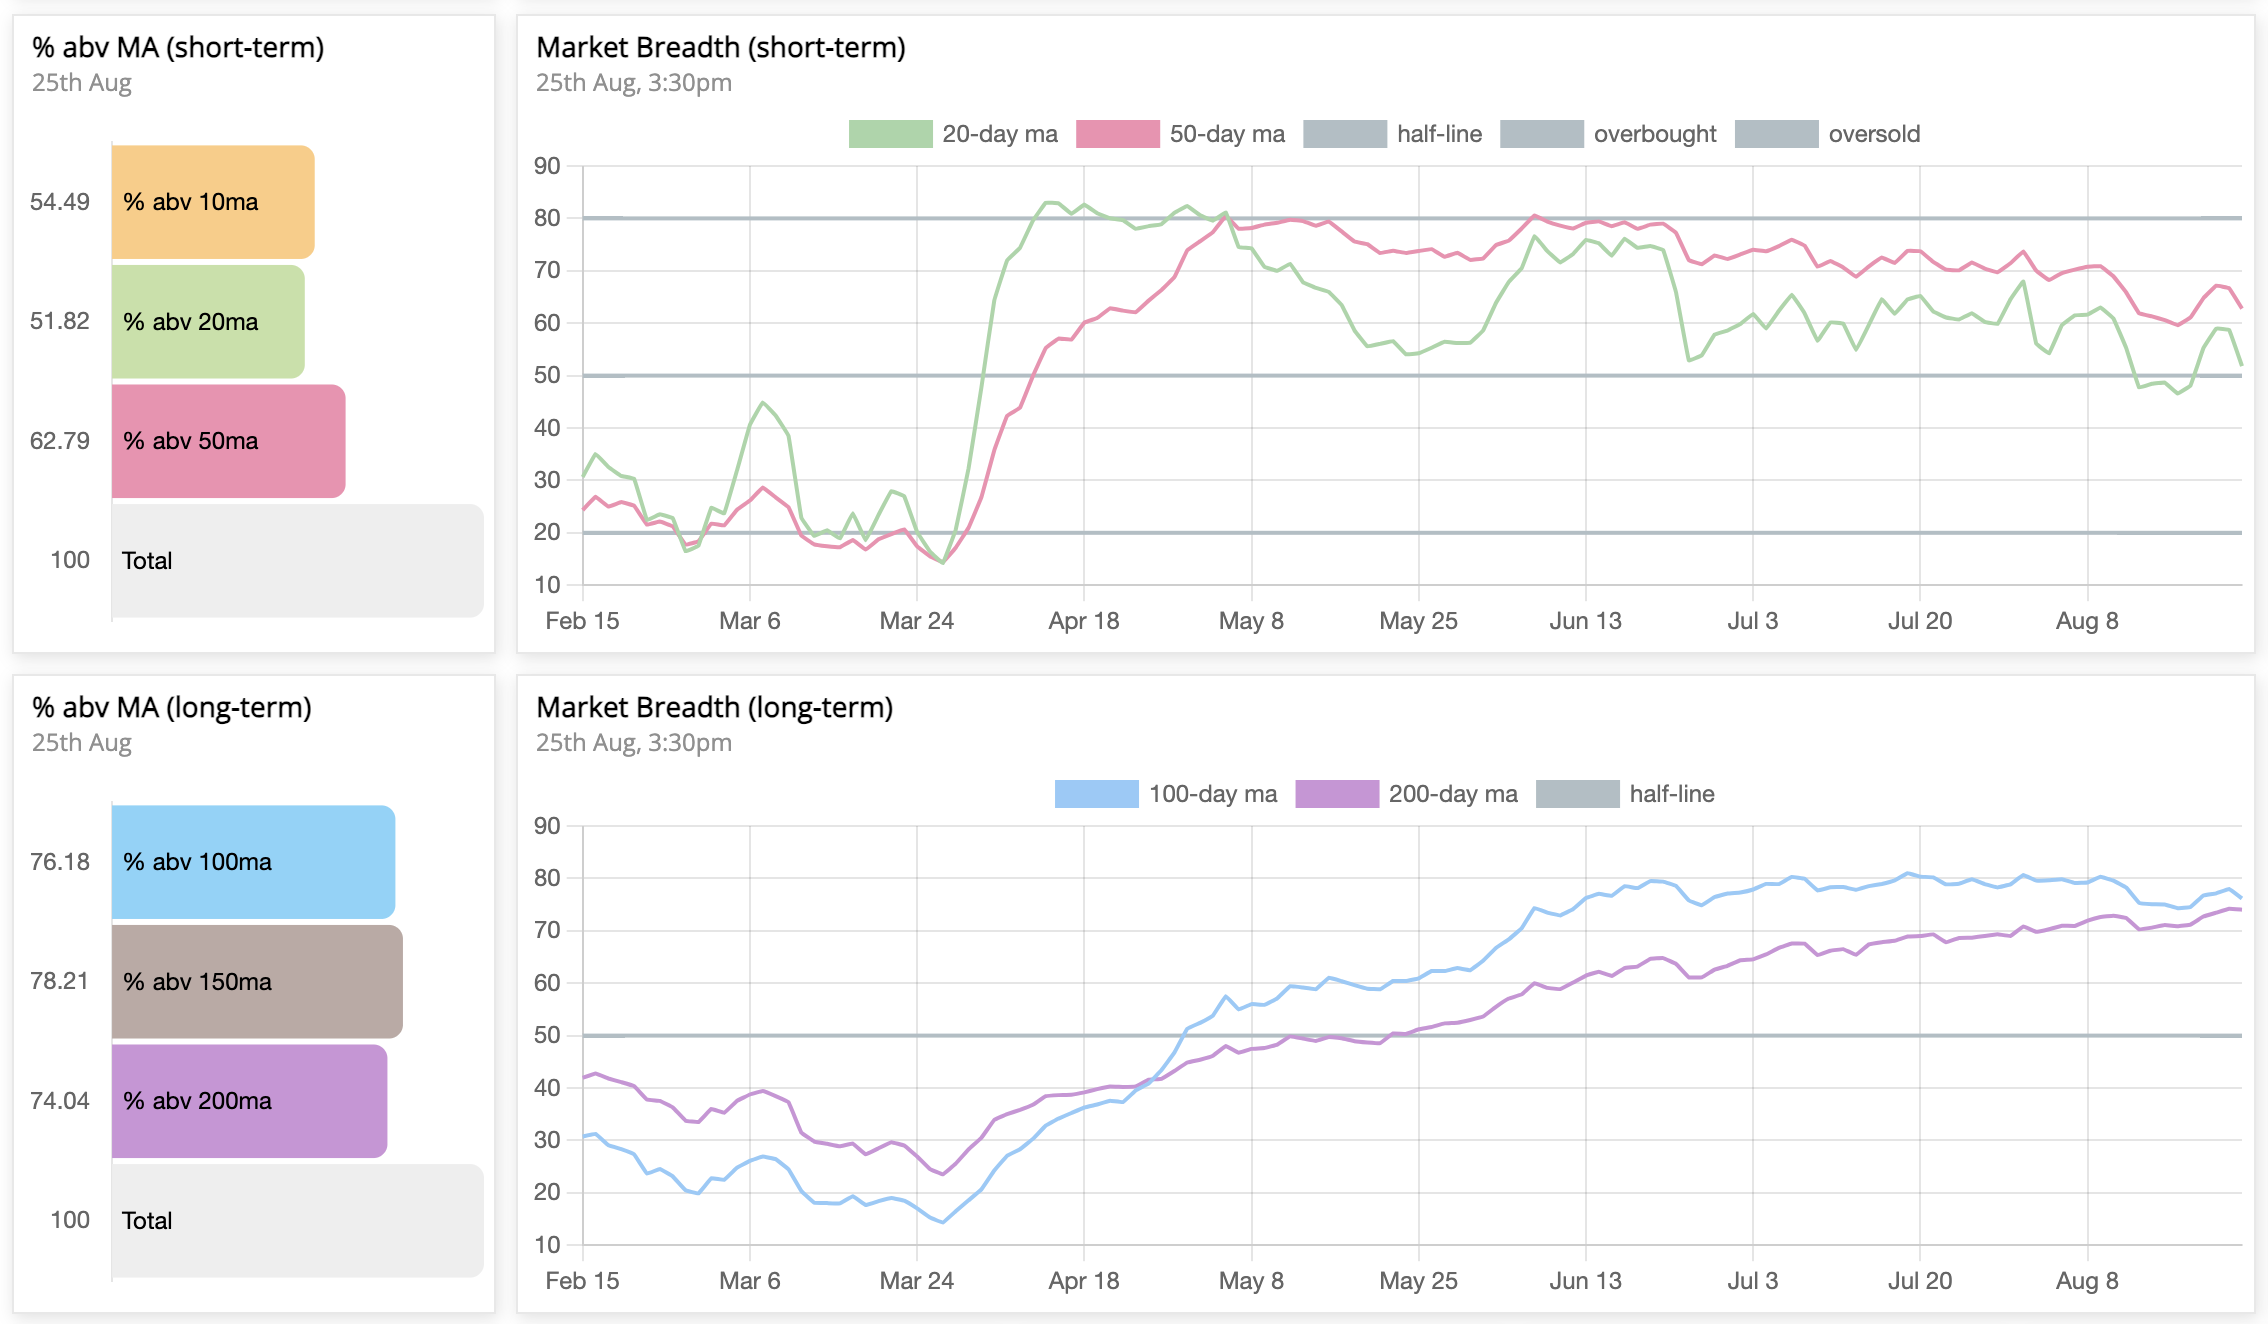Toggle the long-term half-line legend swatch
2268x1324 pixels.
(1577, 794)
